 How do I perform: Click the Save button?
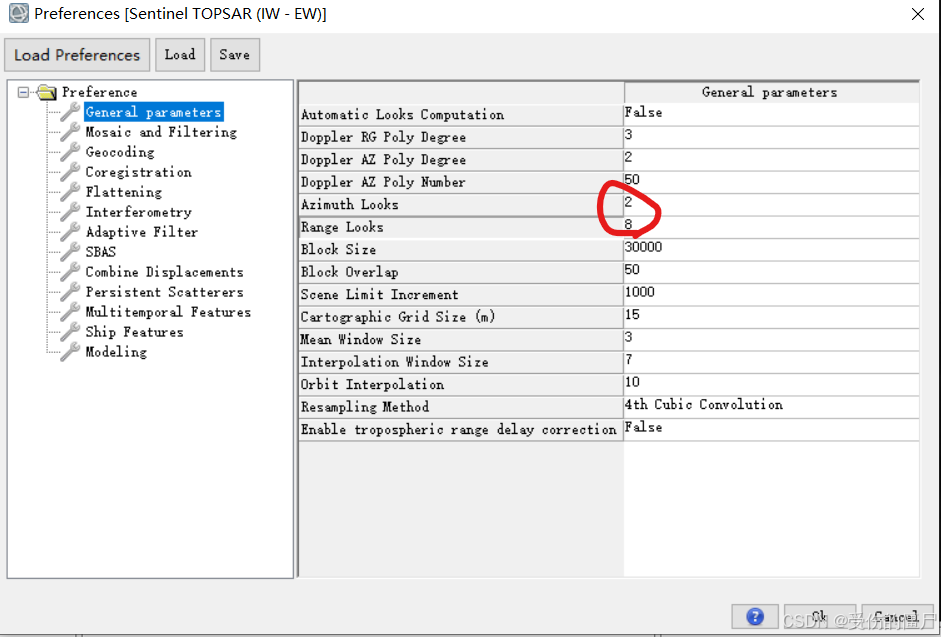tap(235, 55)
